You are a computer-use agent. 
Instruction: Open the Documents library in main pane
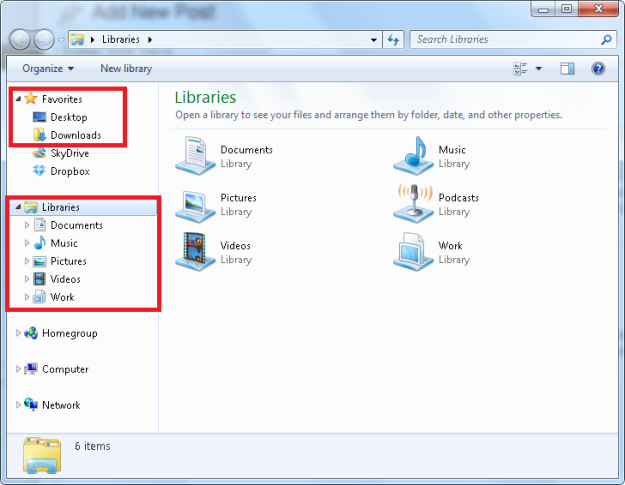224,156
